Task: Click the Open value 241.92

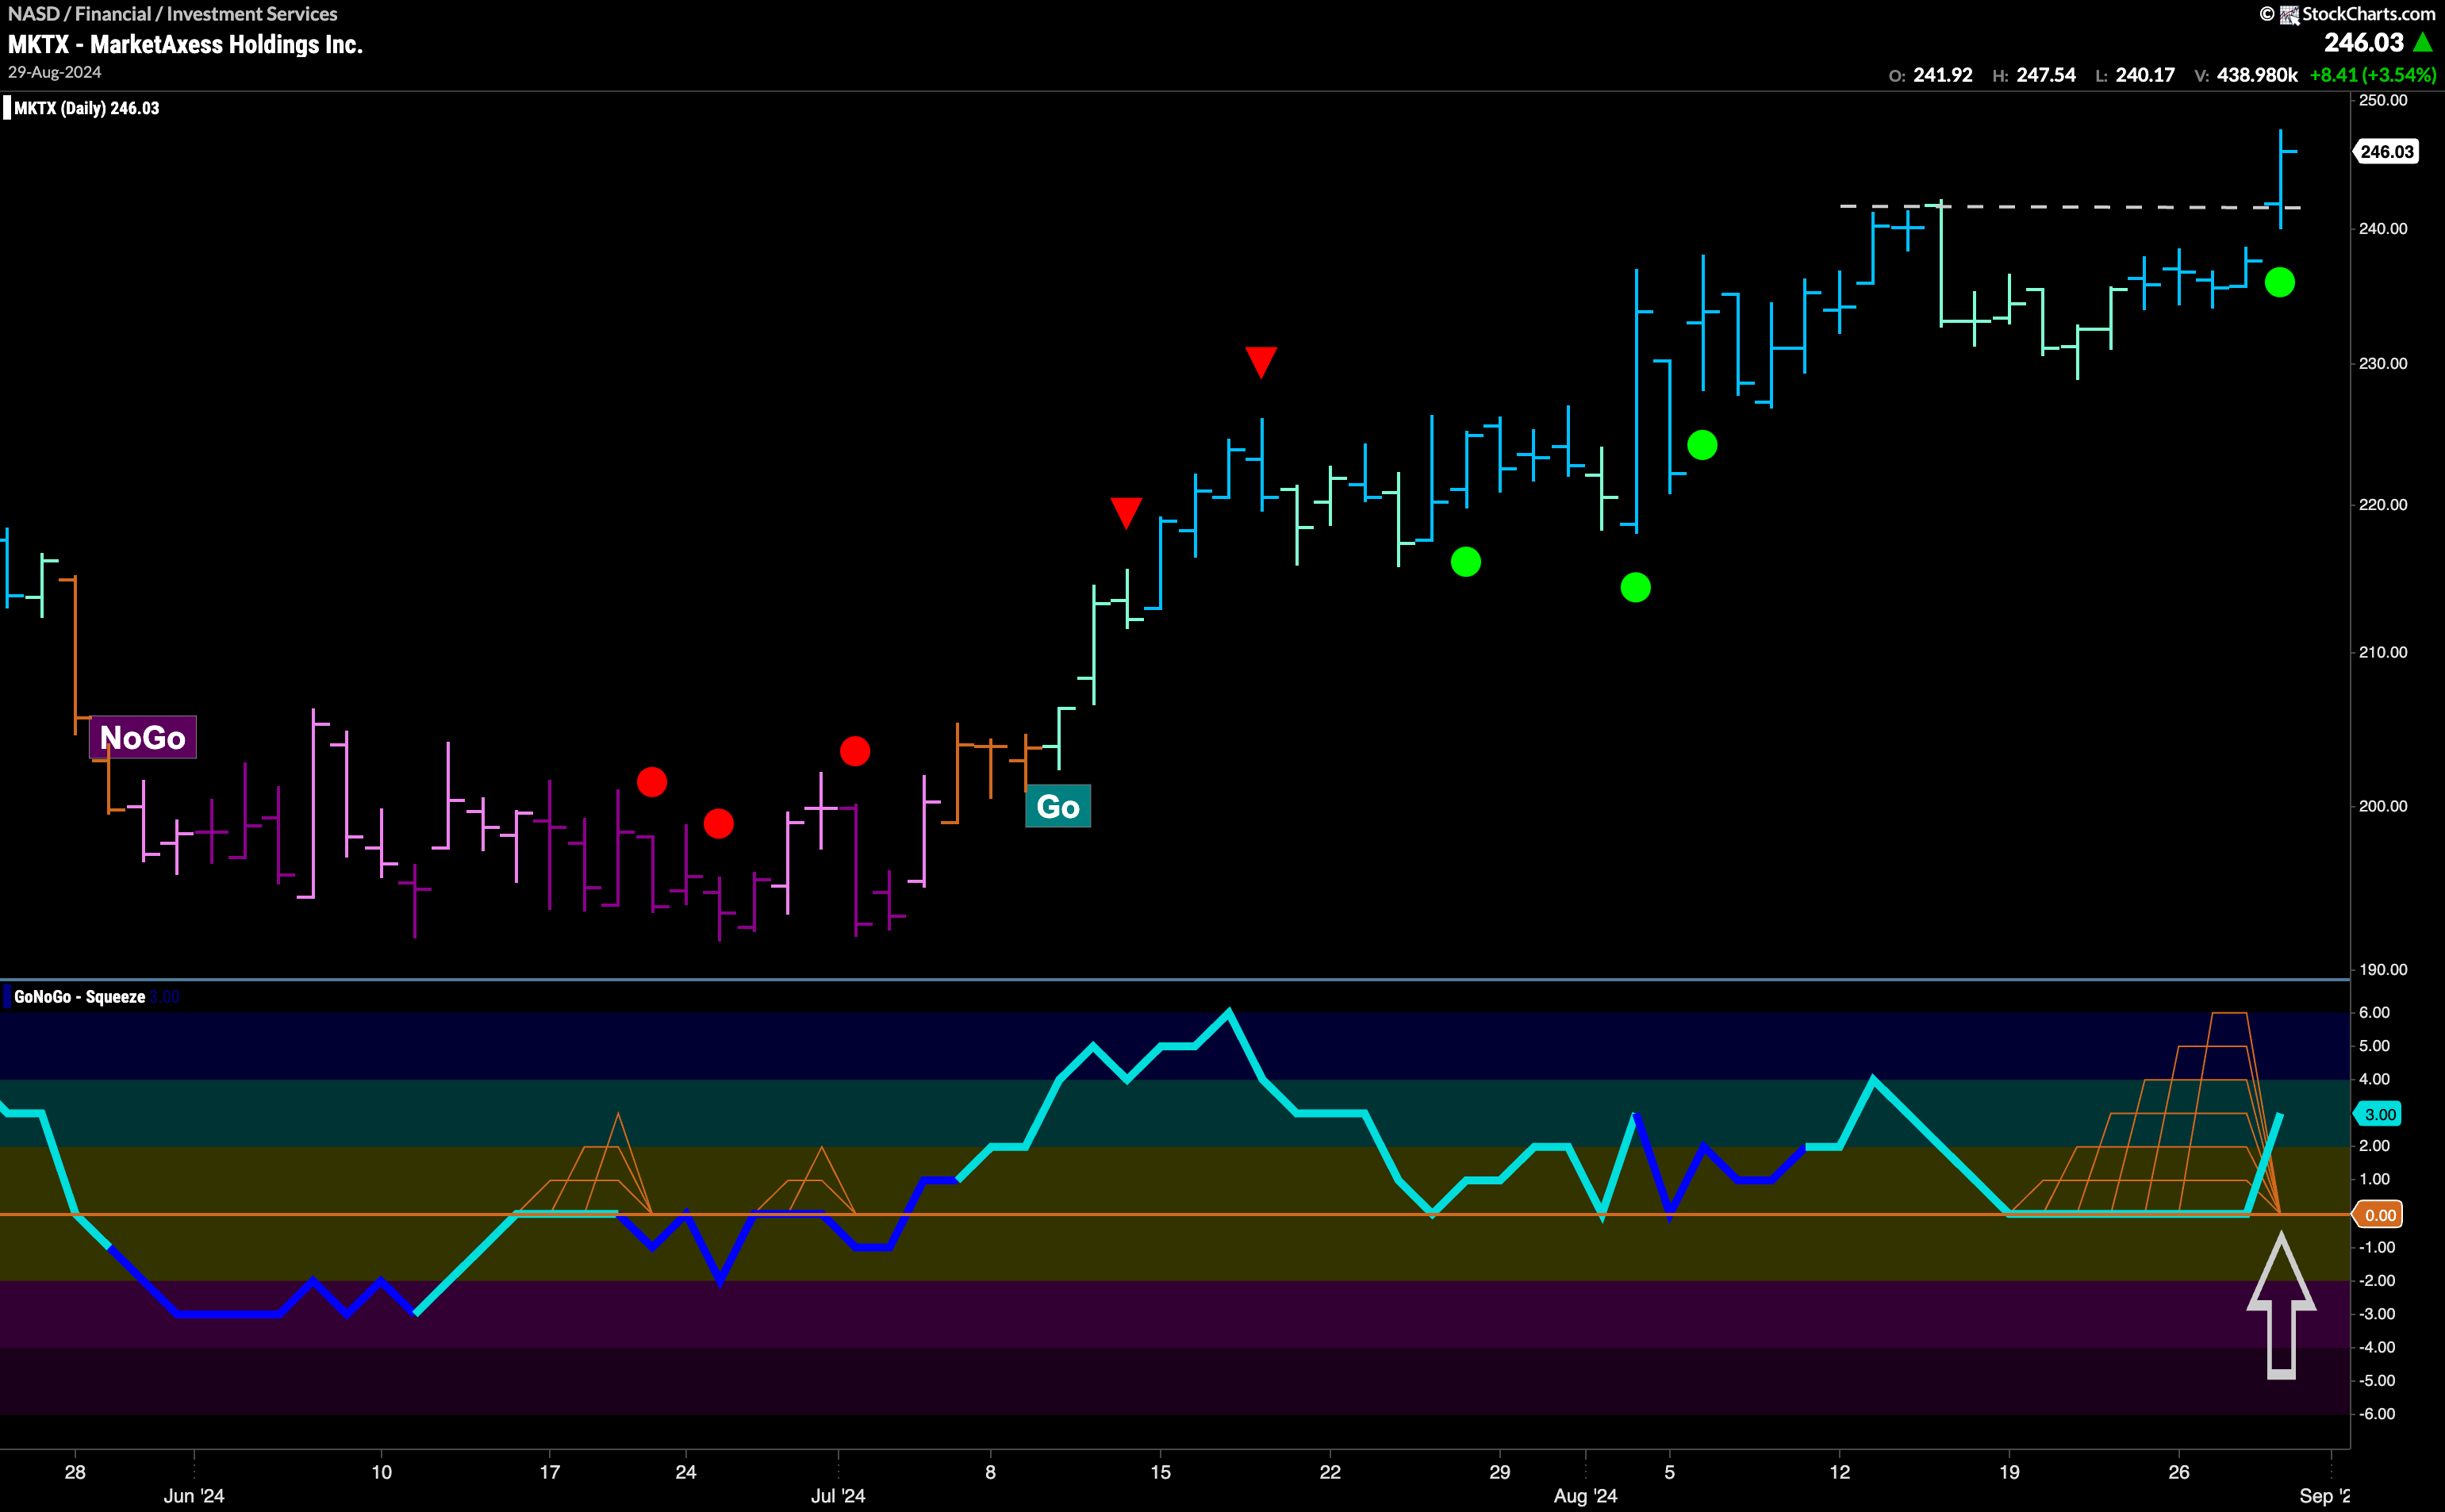Action: coord(1942,75)
